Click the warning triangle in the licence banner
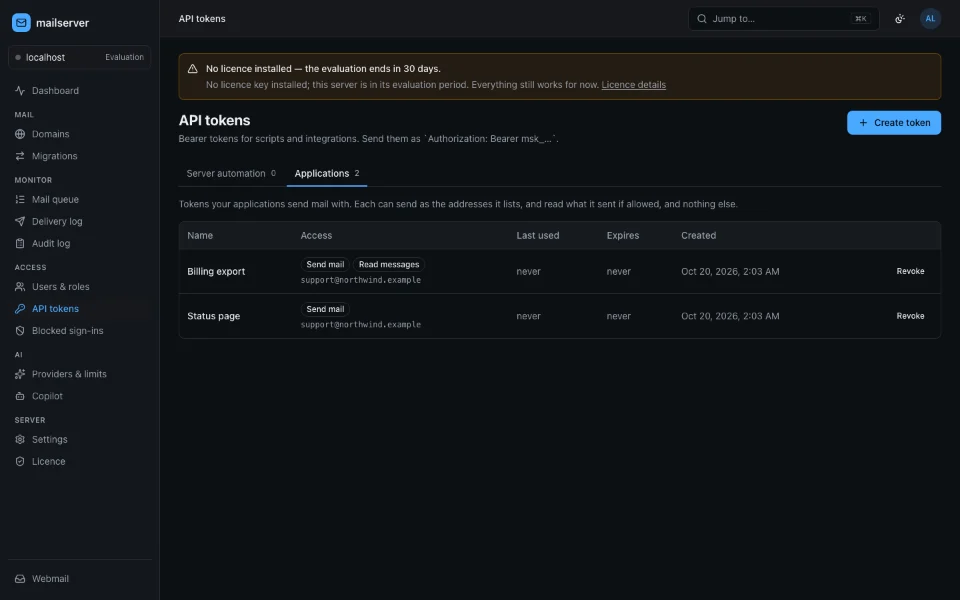Image resolution: width=960 pixels, height=600 pixels. [x=192, y=69]
